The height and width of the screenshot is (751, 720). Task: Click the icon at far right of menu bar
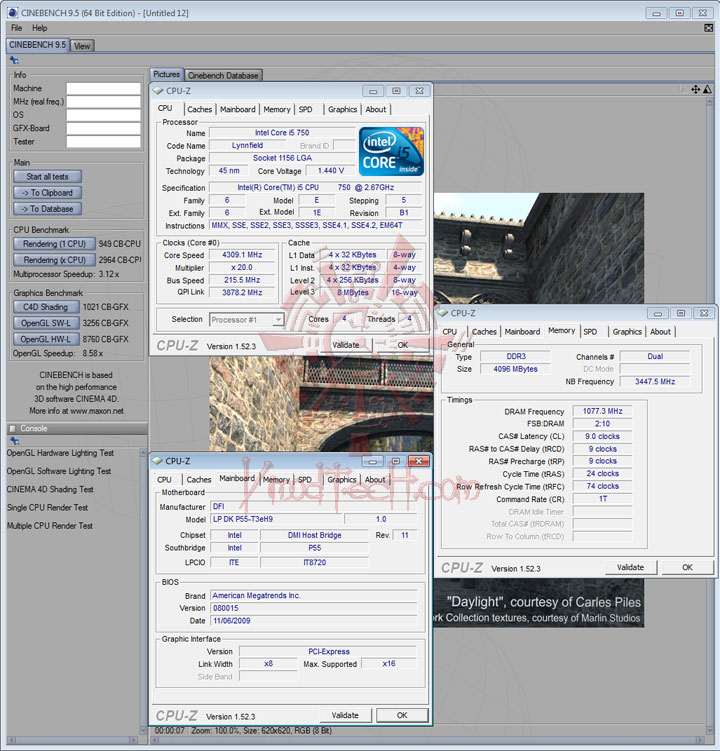point(709,28)
